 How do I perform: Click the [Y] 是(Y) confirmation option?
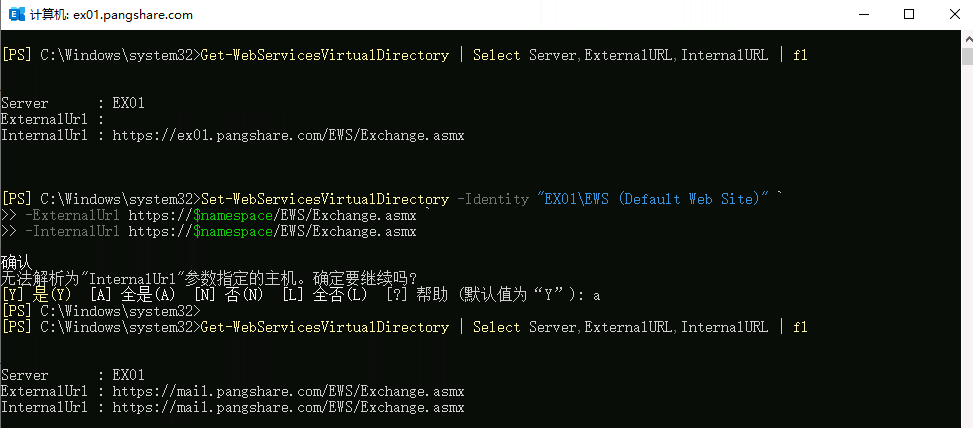point(38,295)
